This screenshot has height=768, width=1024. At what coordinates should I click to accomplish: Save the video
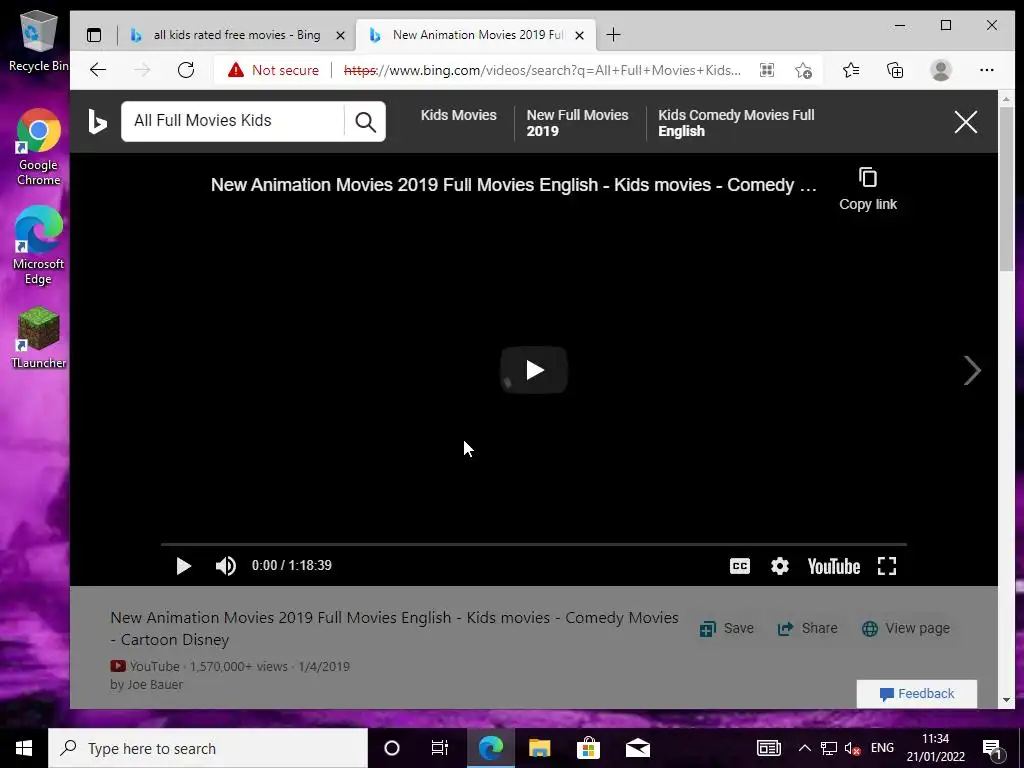pyautogui.click(x=726, y=628)
